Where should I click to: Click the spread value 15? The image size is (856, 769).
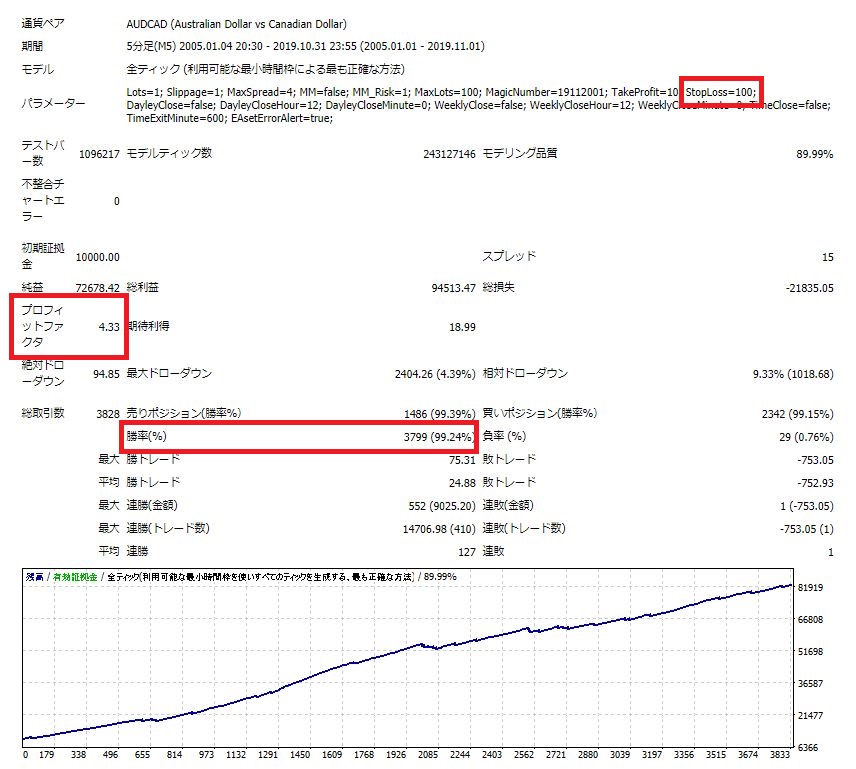click(x=828, y=257)
